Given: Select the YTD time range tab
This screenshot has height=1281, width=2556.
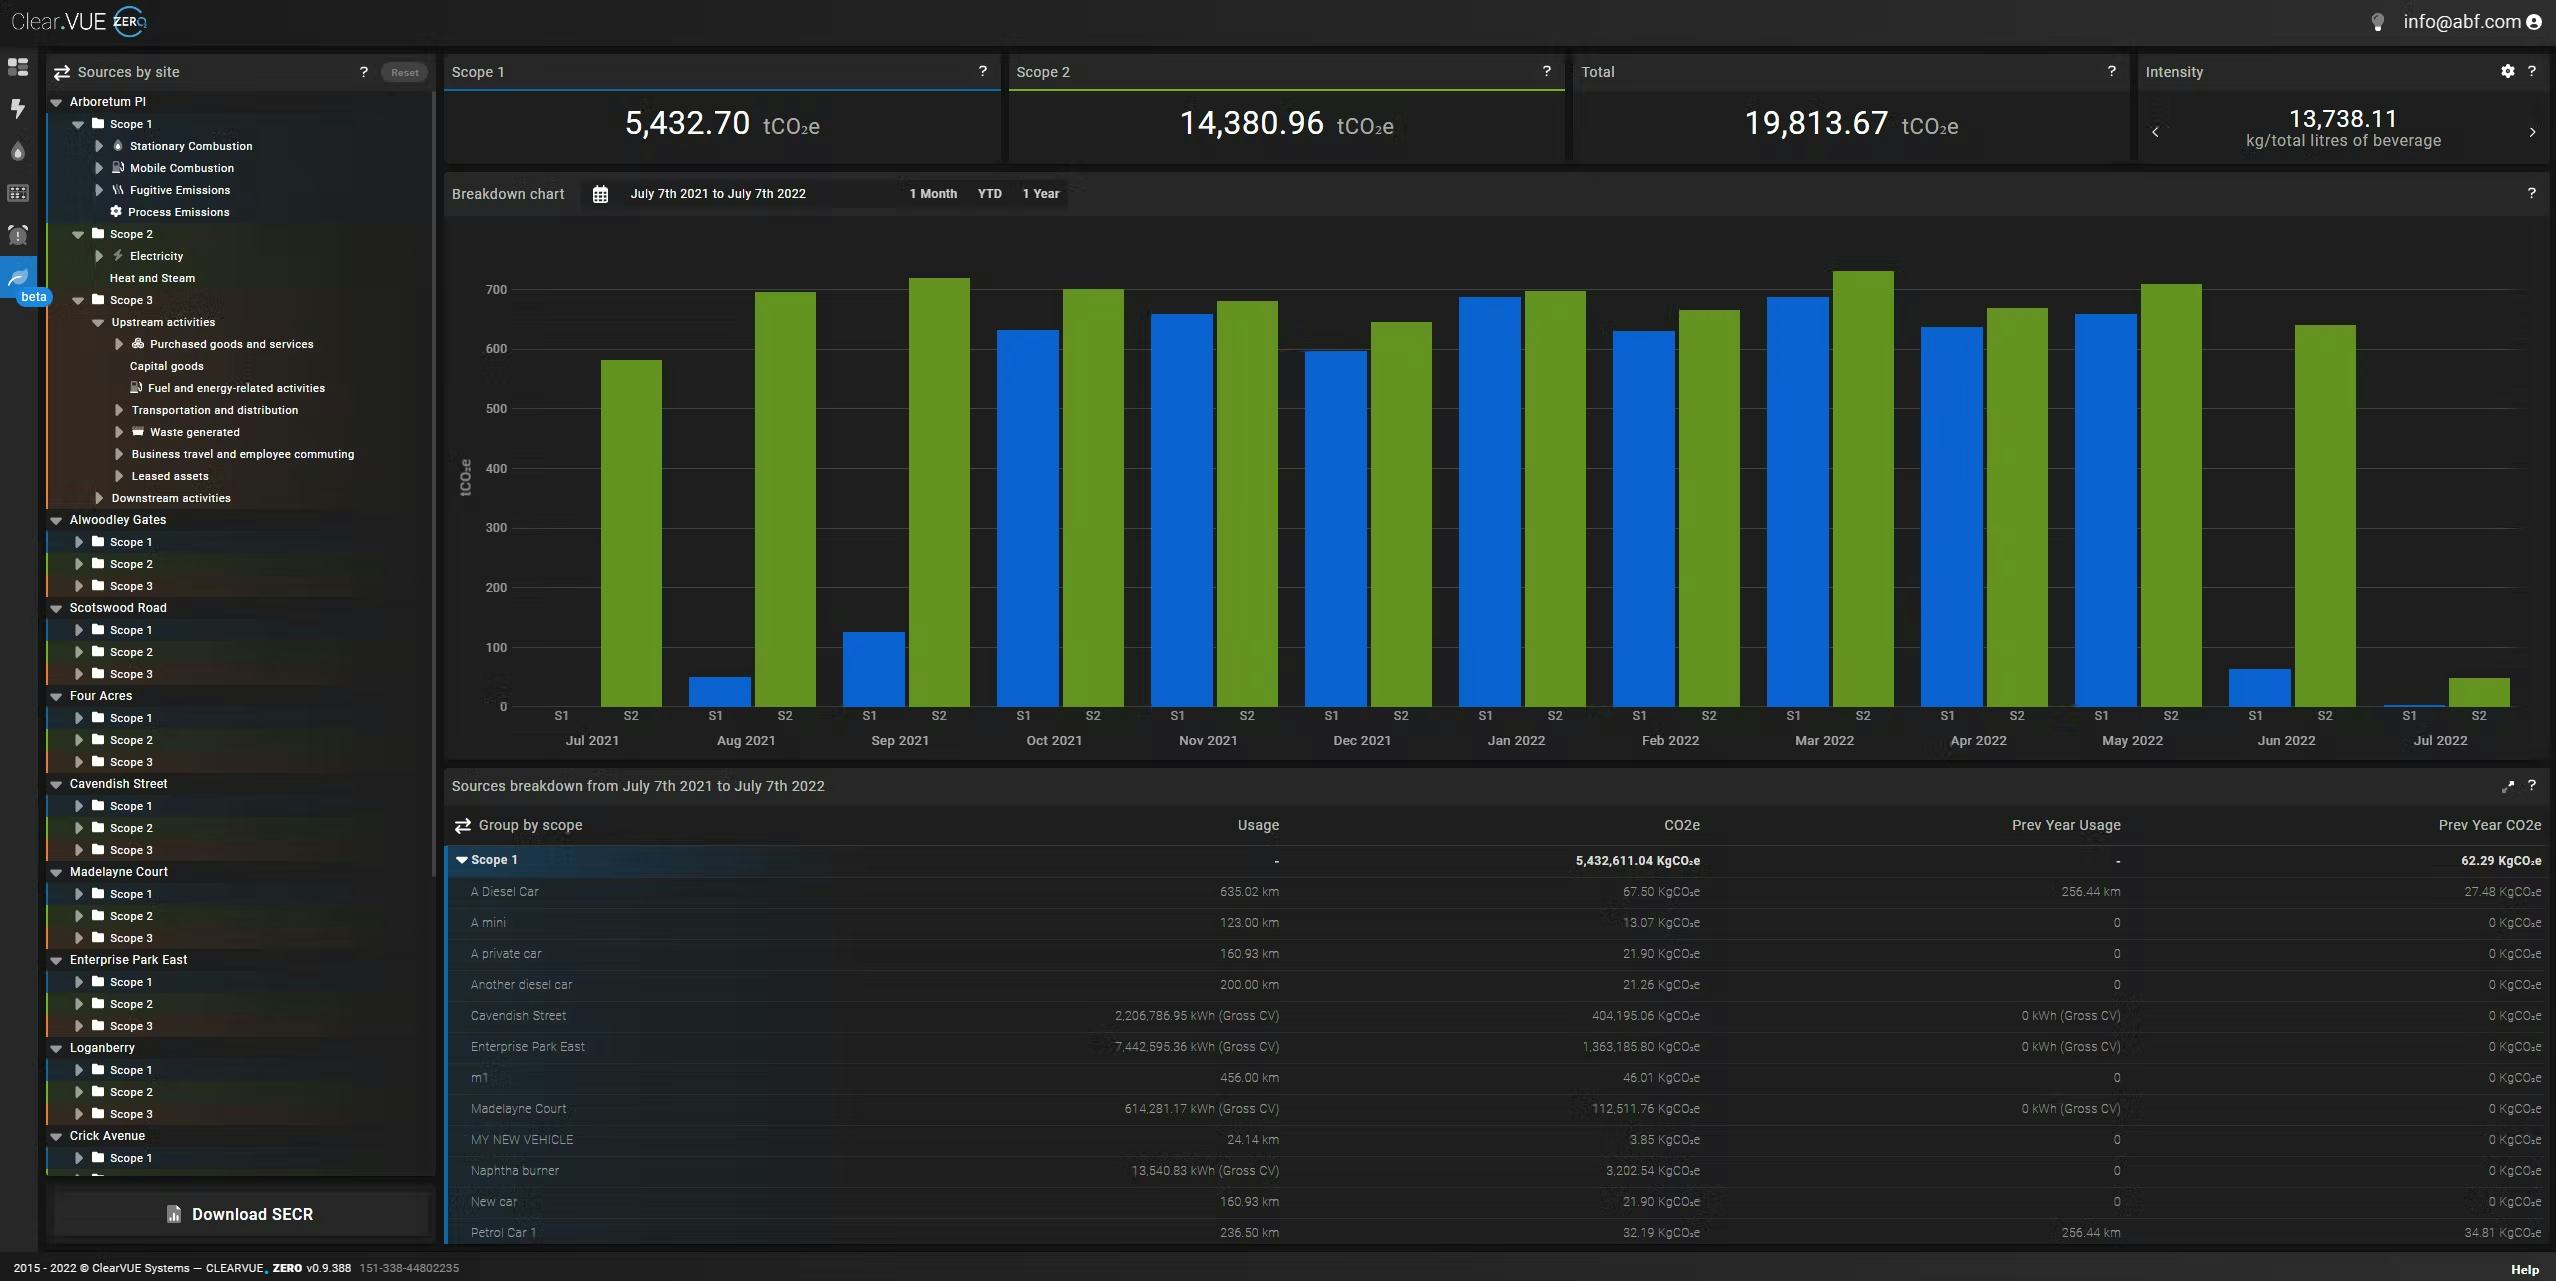Looking at the screenshot, I should 988,193.
